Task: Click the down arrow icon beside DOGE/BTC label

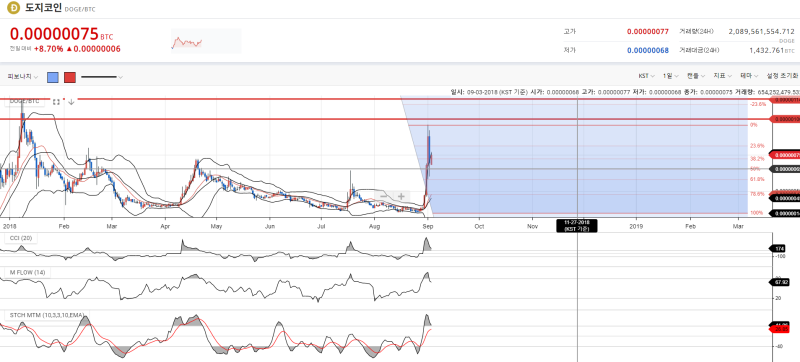Action: click(x=71, y=102)
